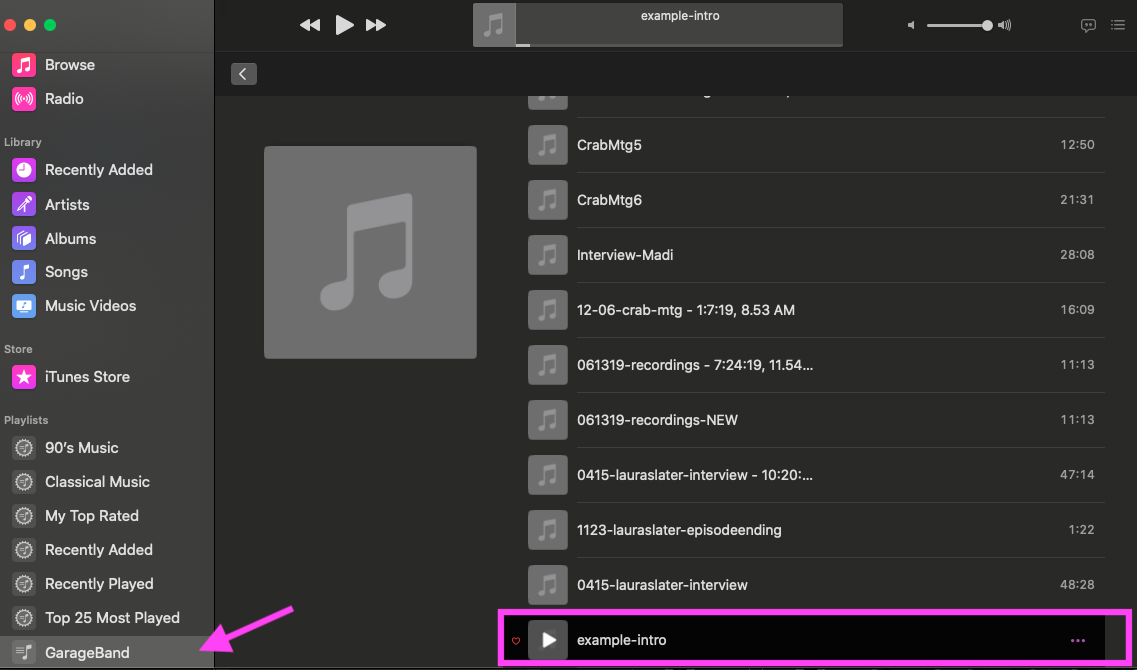This screenshot has width=1137, height=670.
Task: Select the CrabMtg5 track
Action: pos(816,145)
